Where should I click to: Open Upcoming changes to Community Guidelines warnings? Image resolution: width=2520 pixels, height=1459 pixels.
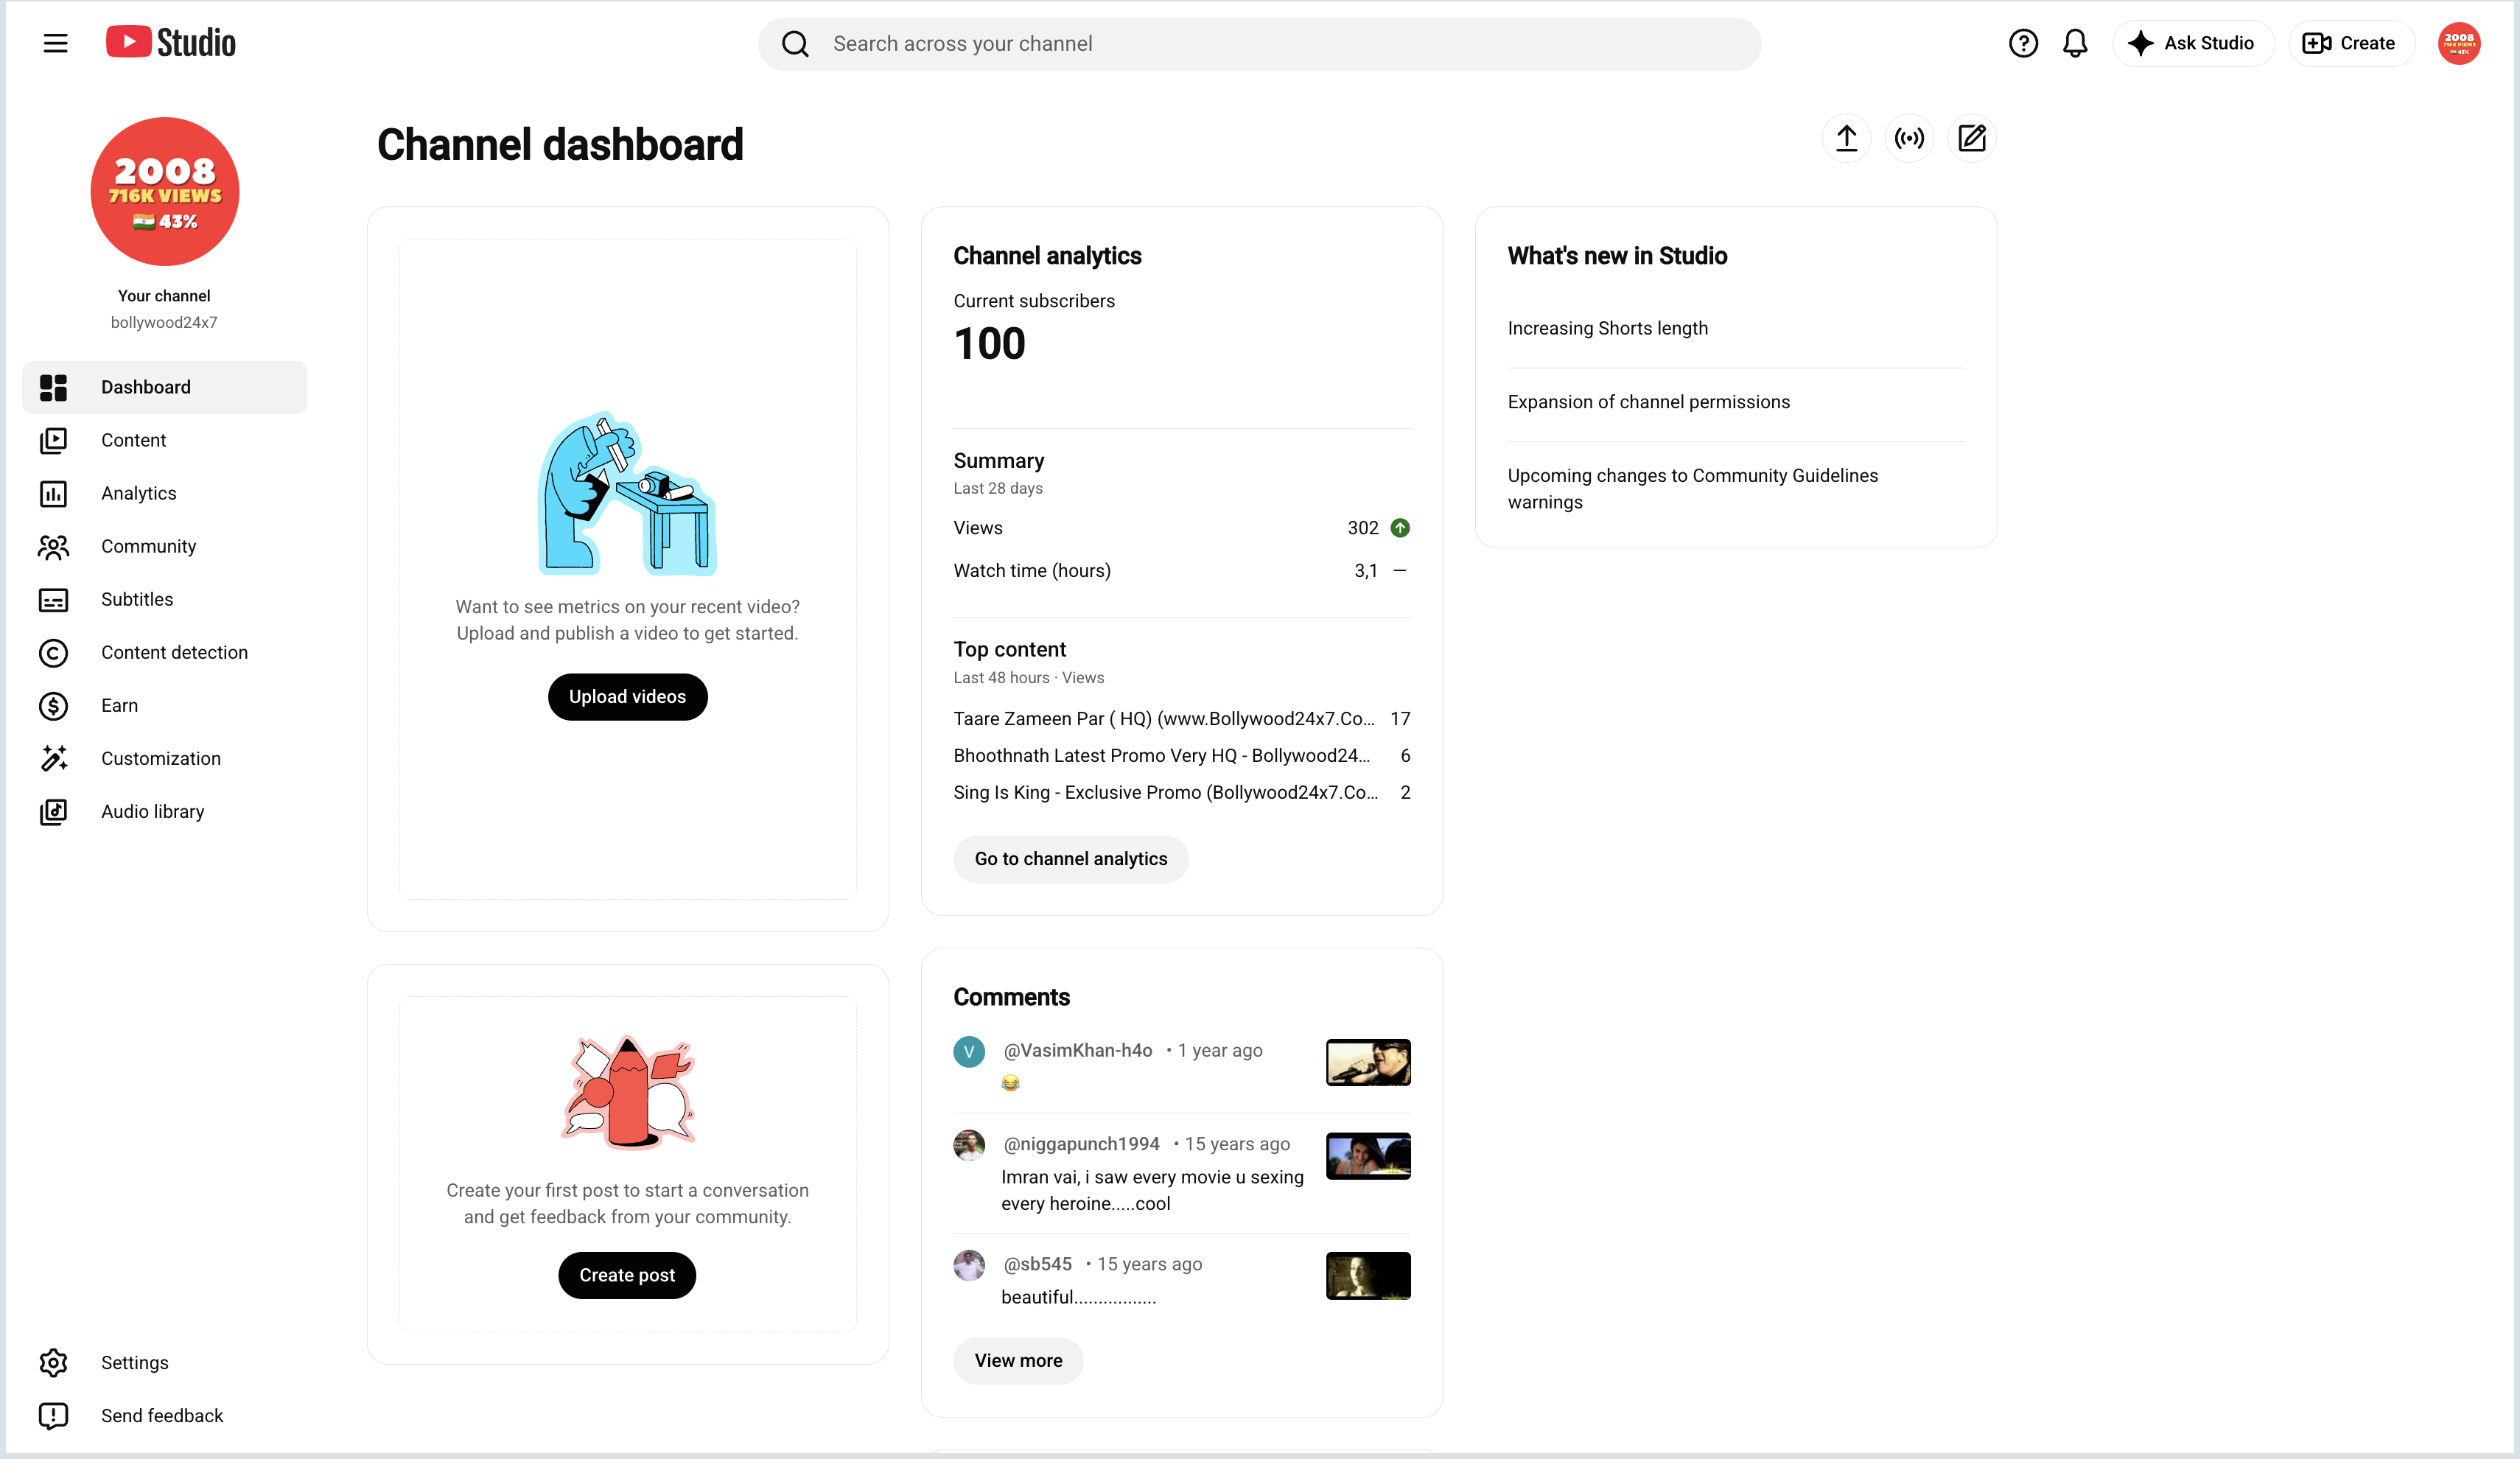[x=1692, y=489]
